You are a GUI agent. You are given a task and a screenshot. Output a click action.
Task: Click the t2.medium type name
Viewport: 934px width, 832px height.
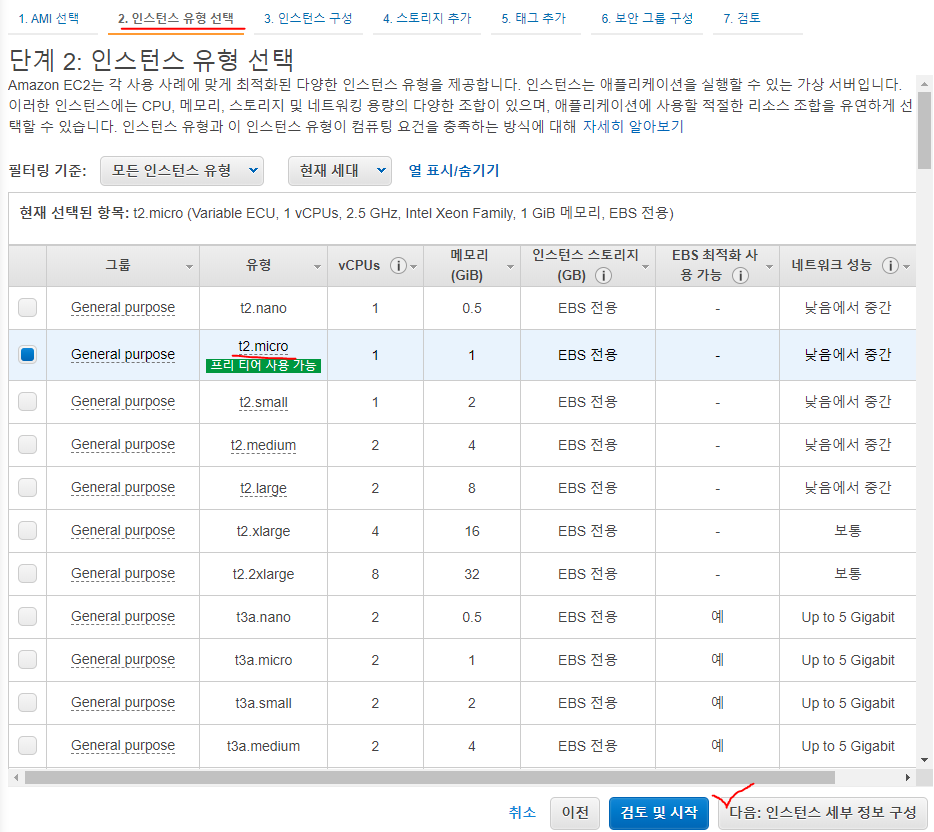263,445
